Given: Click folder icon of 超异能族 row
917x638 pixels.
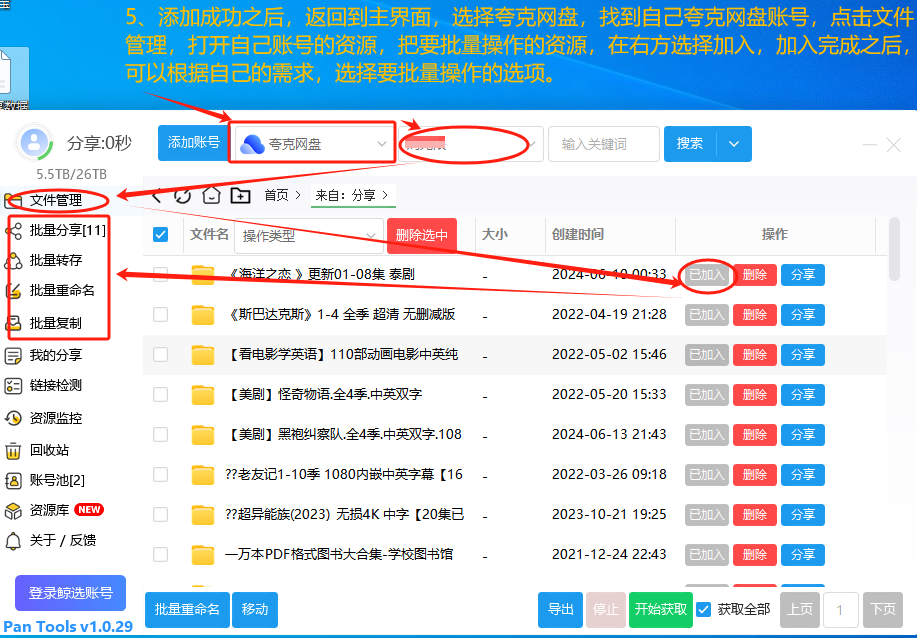Looking at the screenshot, I should [203, 515].
